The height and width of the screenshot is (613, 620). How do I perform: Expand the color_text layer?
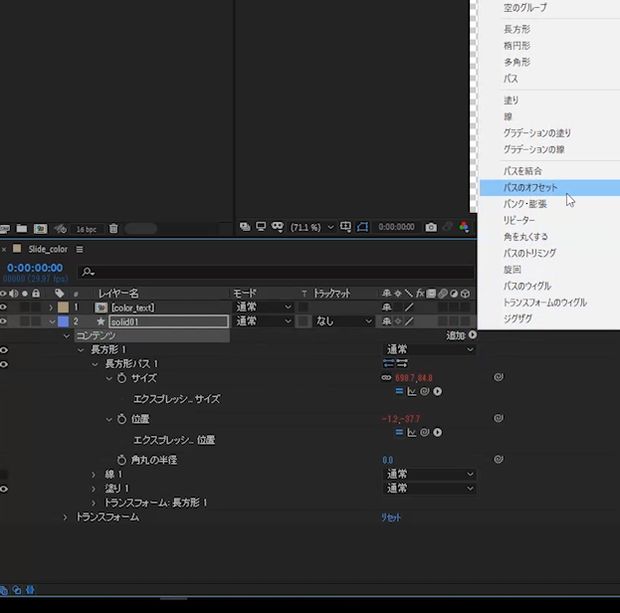point(51,307)
